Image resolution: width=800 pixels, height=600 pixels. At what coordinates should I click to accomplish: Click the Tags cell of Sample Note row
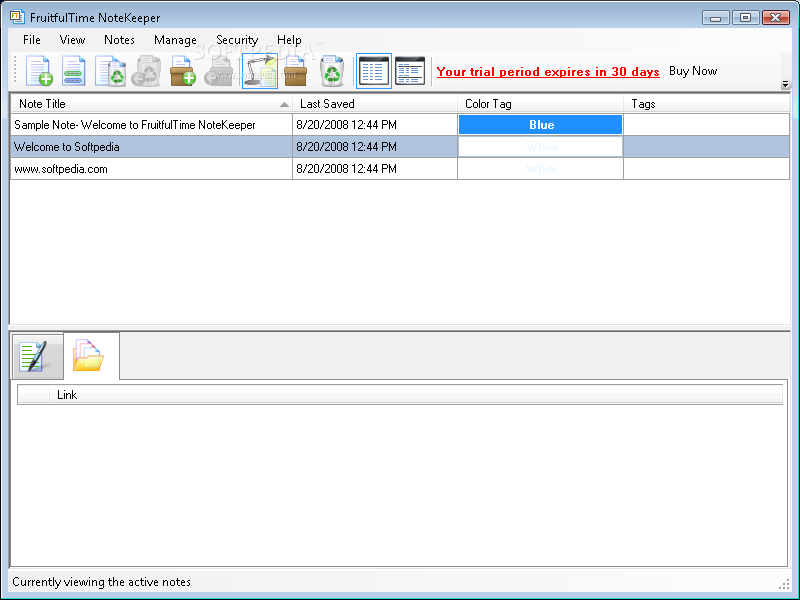tap(706, 124)
